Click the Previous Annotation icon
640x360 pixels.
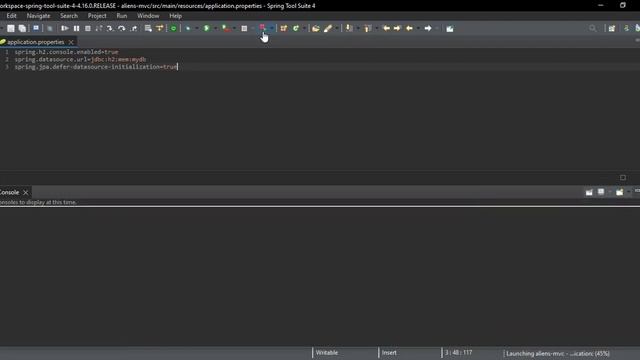click(368, 28)
